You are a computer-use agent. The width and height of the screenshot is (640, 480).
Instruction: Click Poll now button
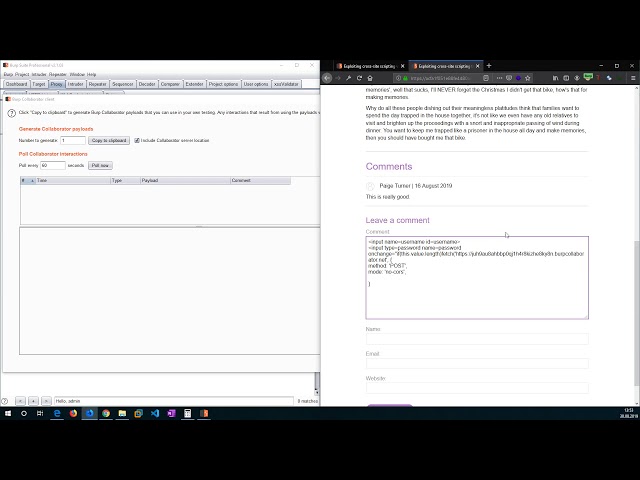(x=100, y=166)
